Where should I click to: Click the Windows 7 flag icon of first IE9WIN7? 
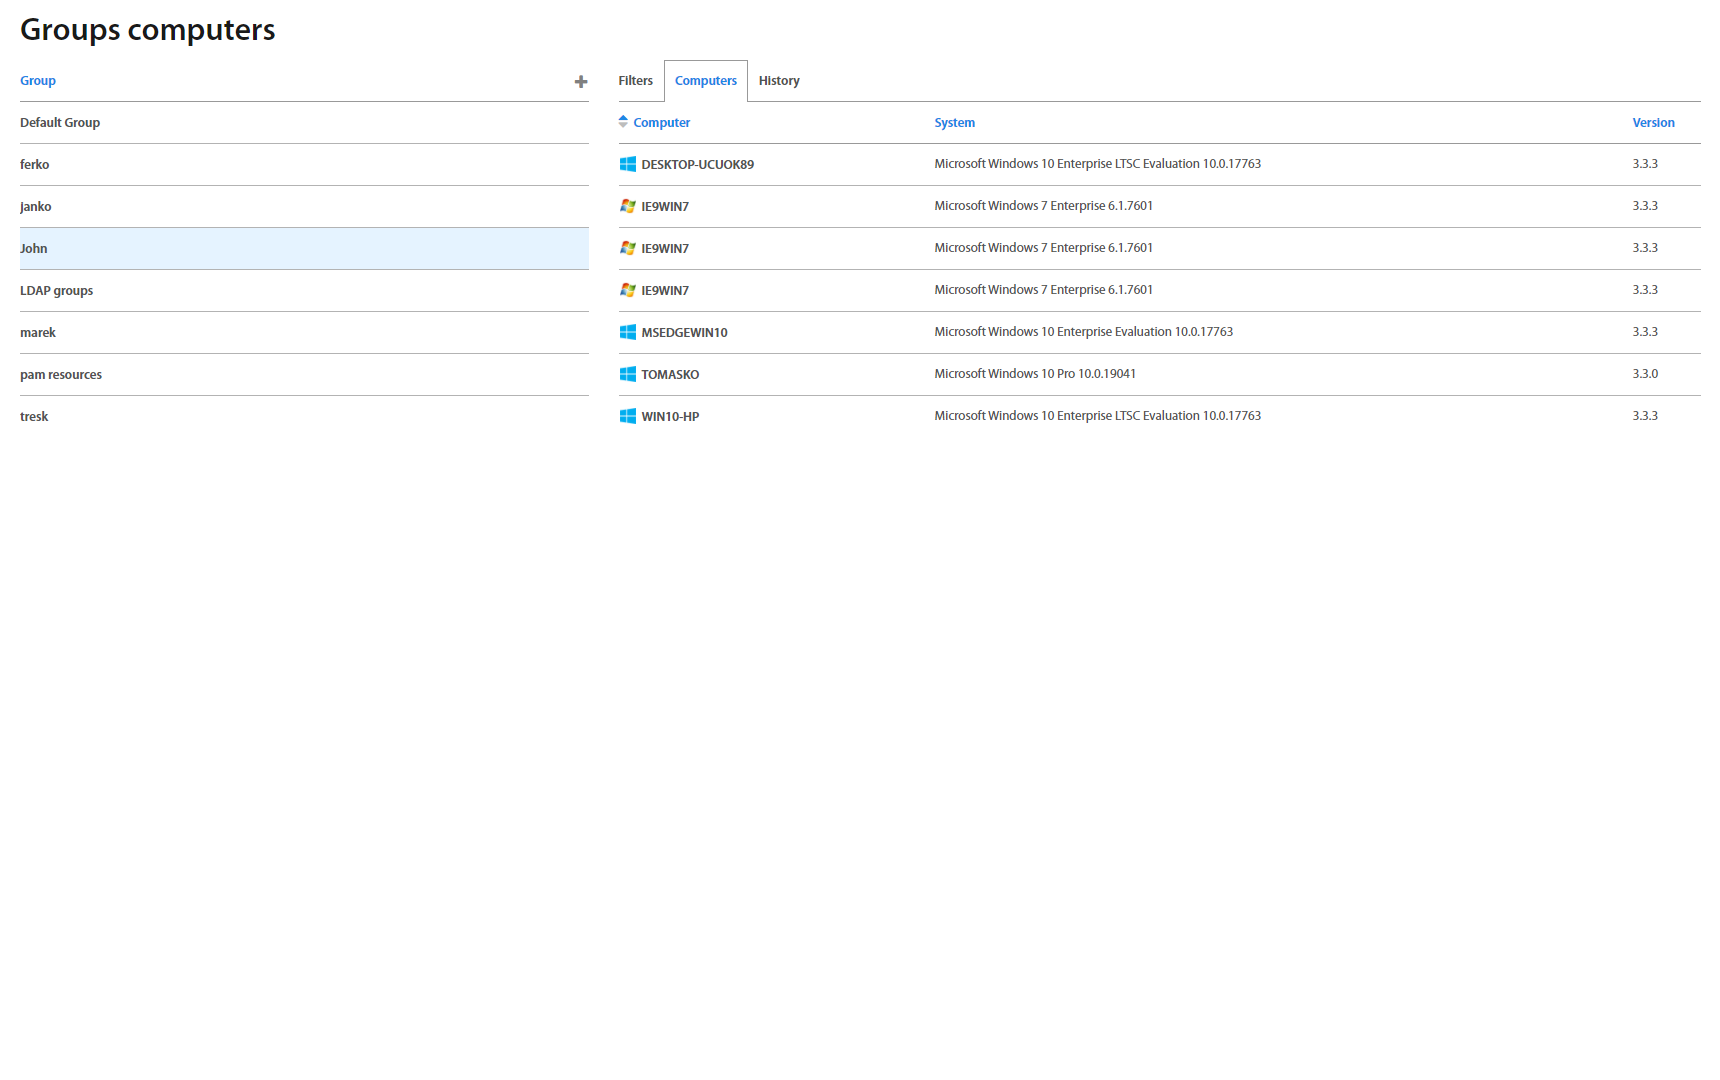click(x=627, y=206)
